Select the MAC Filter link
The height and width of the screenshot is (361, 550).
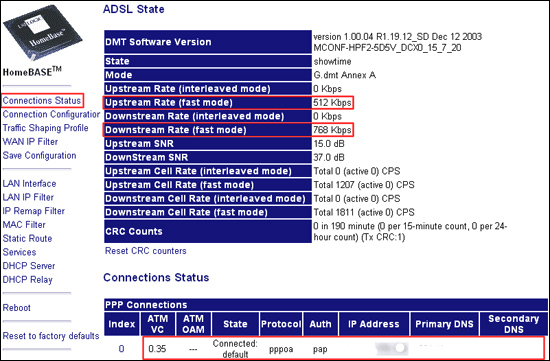pos(24,225)
